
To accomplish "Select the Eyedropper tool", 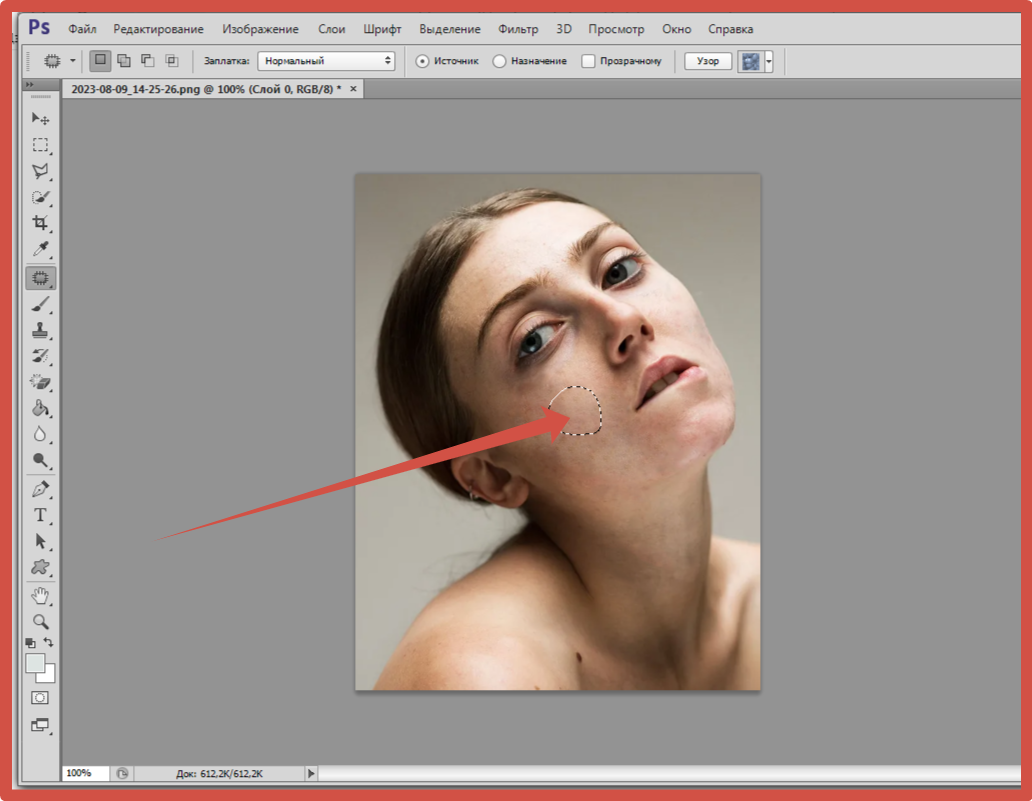I will 40,249.
